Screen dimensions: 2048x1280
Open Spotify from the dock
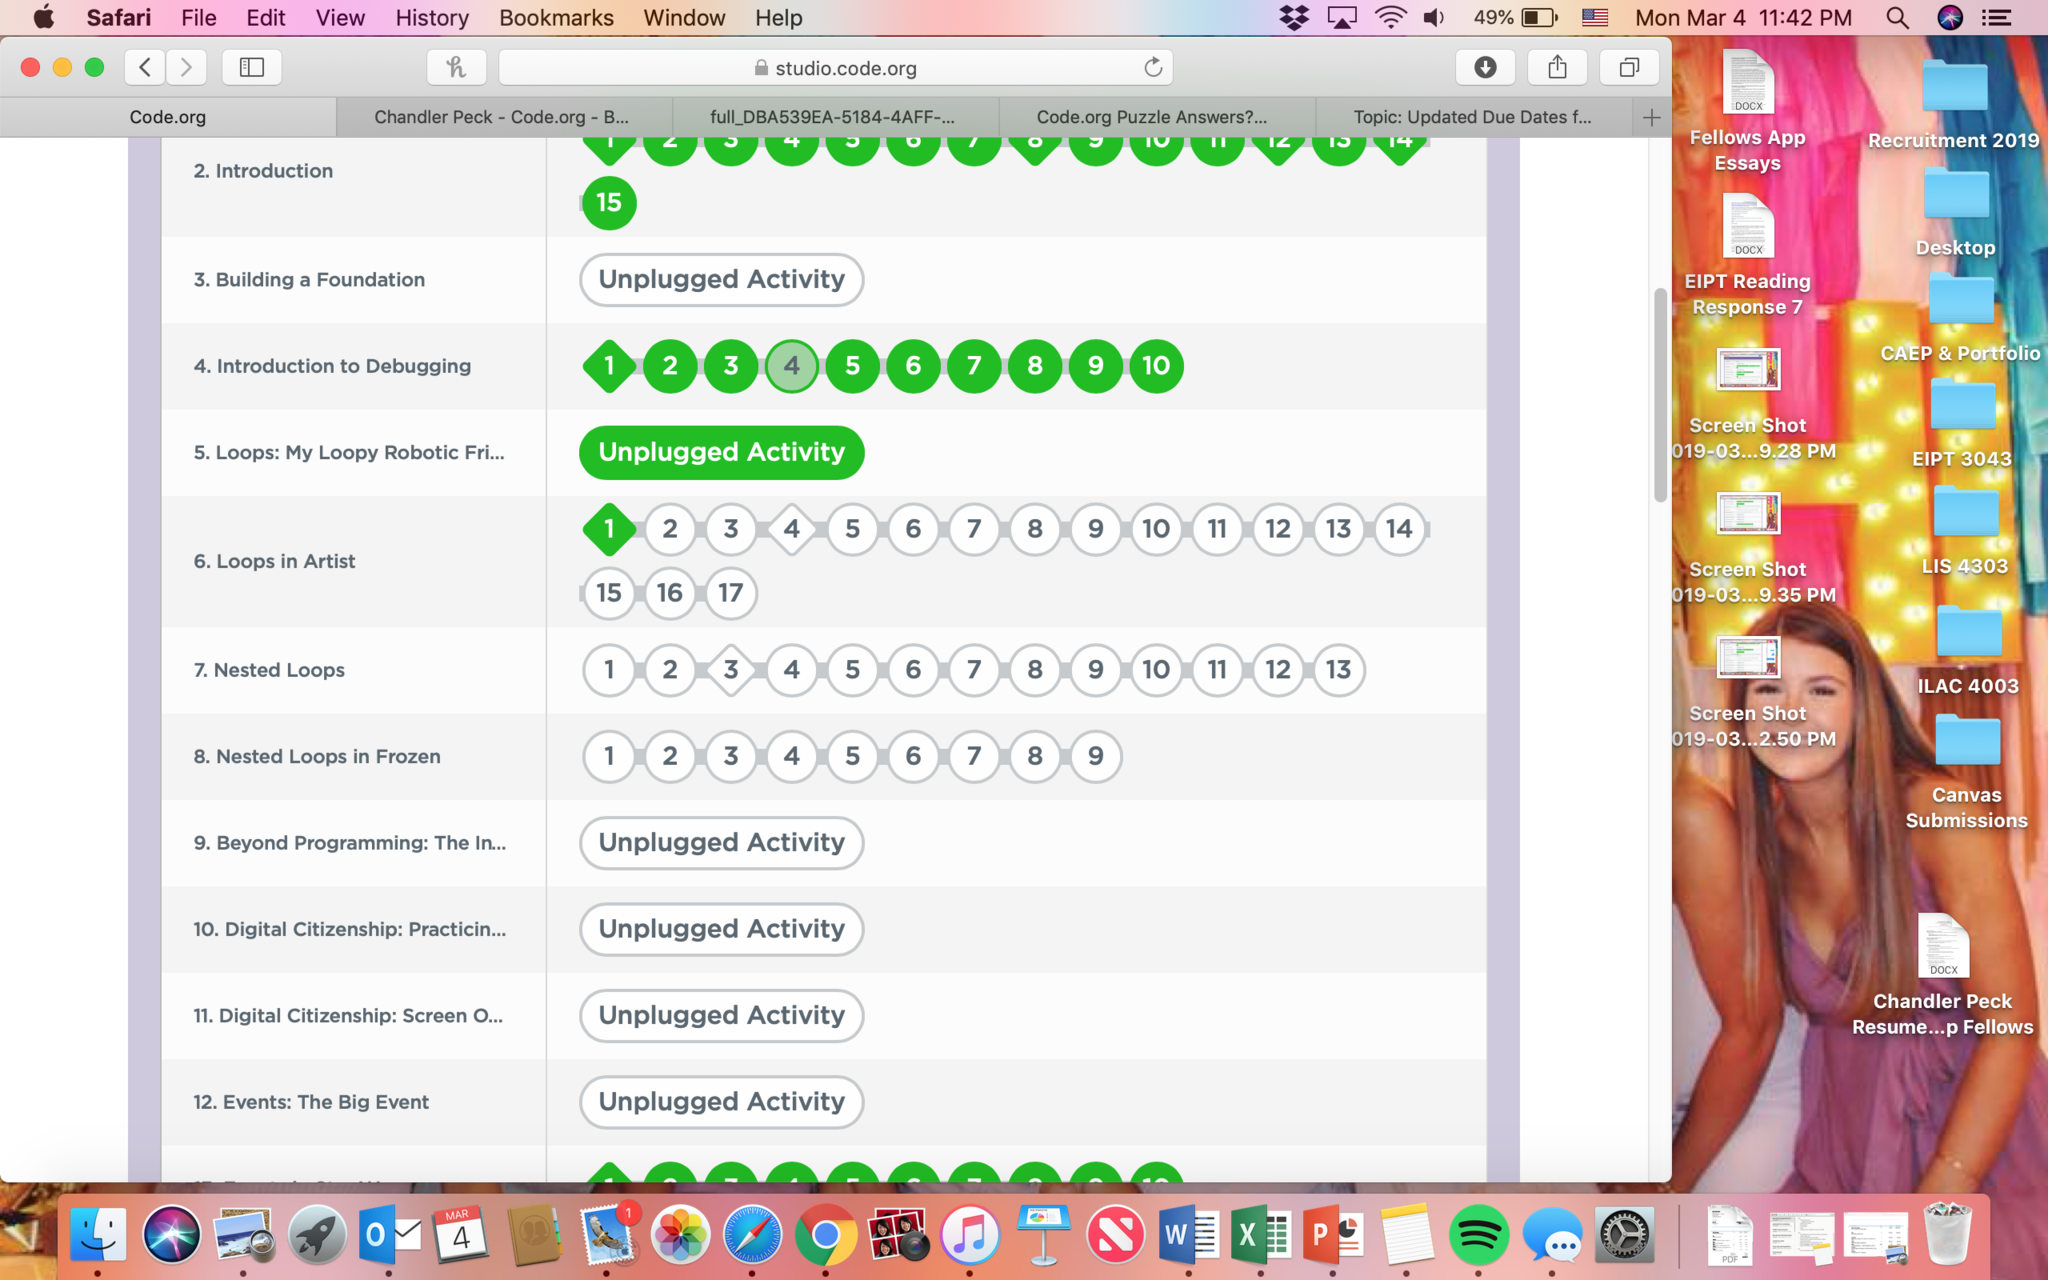point(1478,1235)
